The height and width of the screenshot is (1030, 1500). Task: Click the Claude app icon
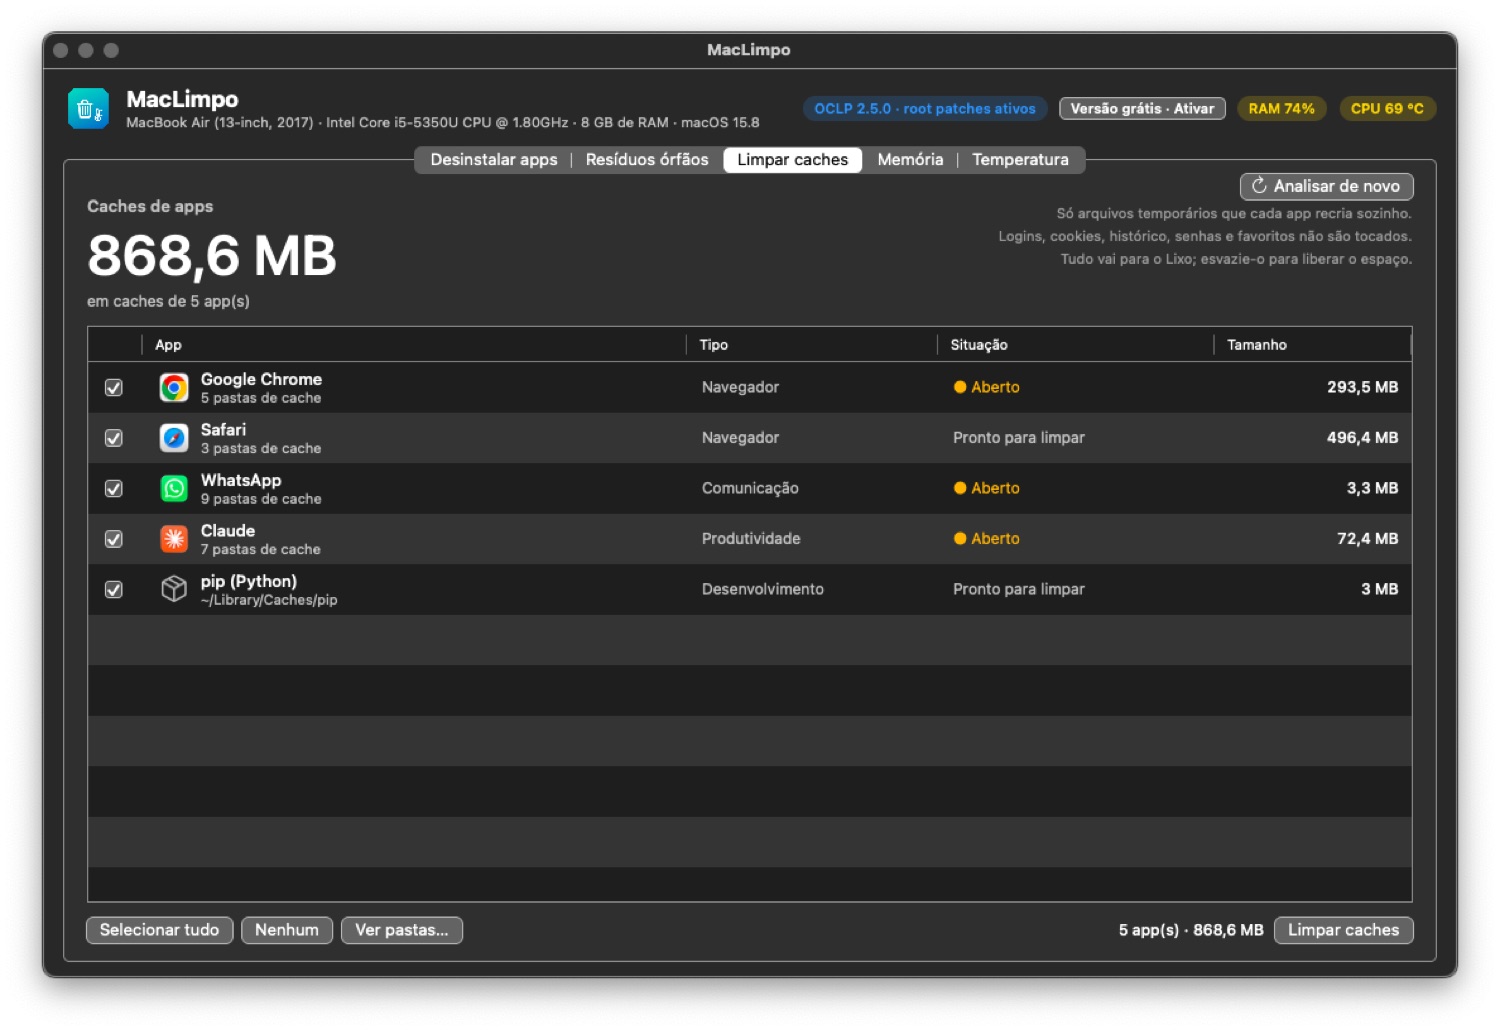174,539
